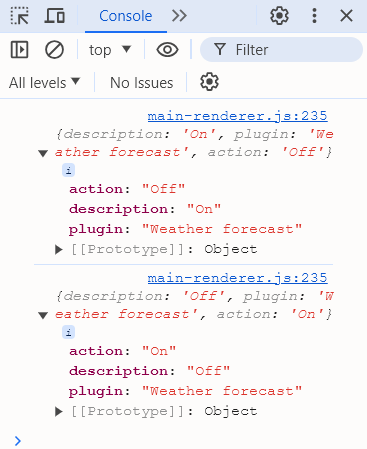Open the top JavaScript context dropdown
The image size is (367, 449).
(x=110, y=50)
